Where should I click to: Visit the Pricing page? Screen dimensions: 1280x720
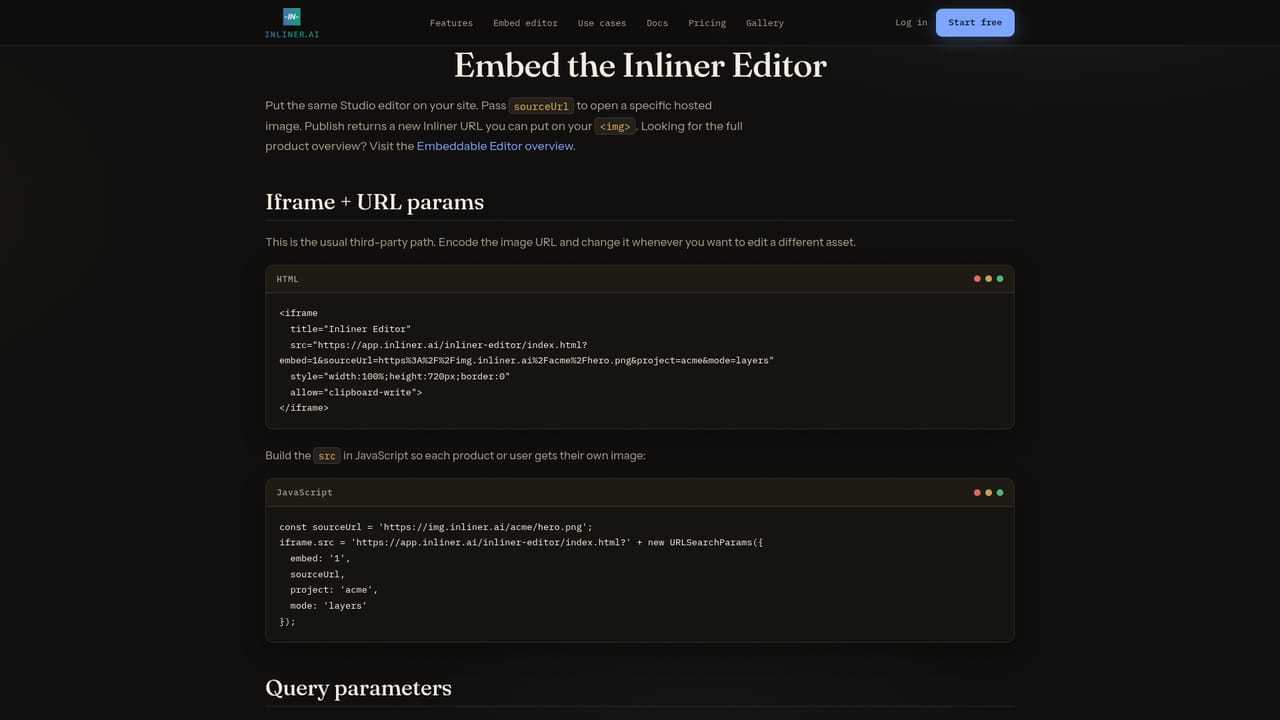(707, 23)
